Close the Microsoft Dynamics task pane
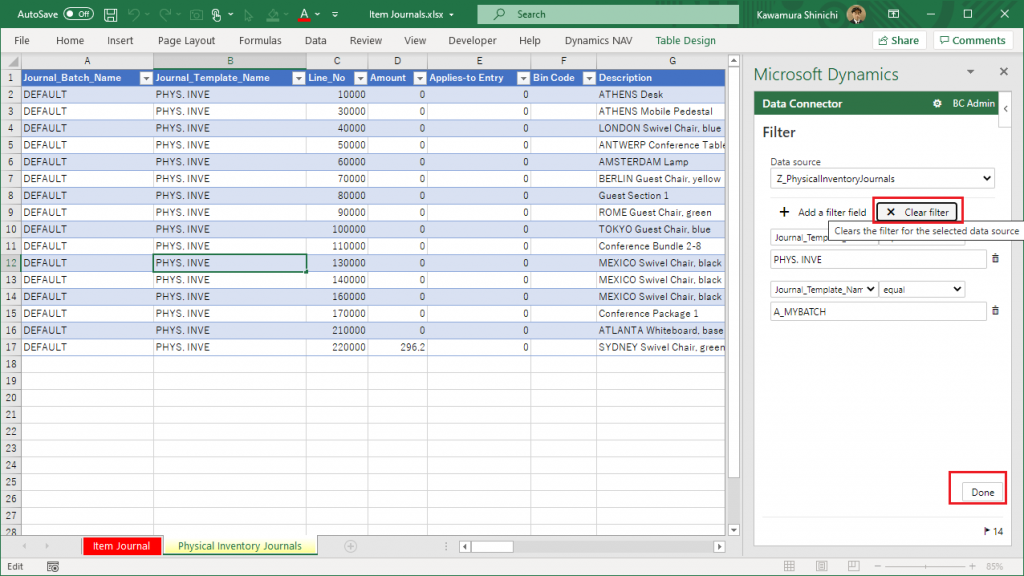This screenshot has height=576, width=1024. (x=1004, y=71)
